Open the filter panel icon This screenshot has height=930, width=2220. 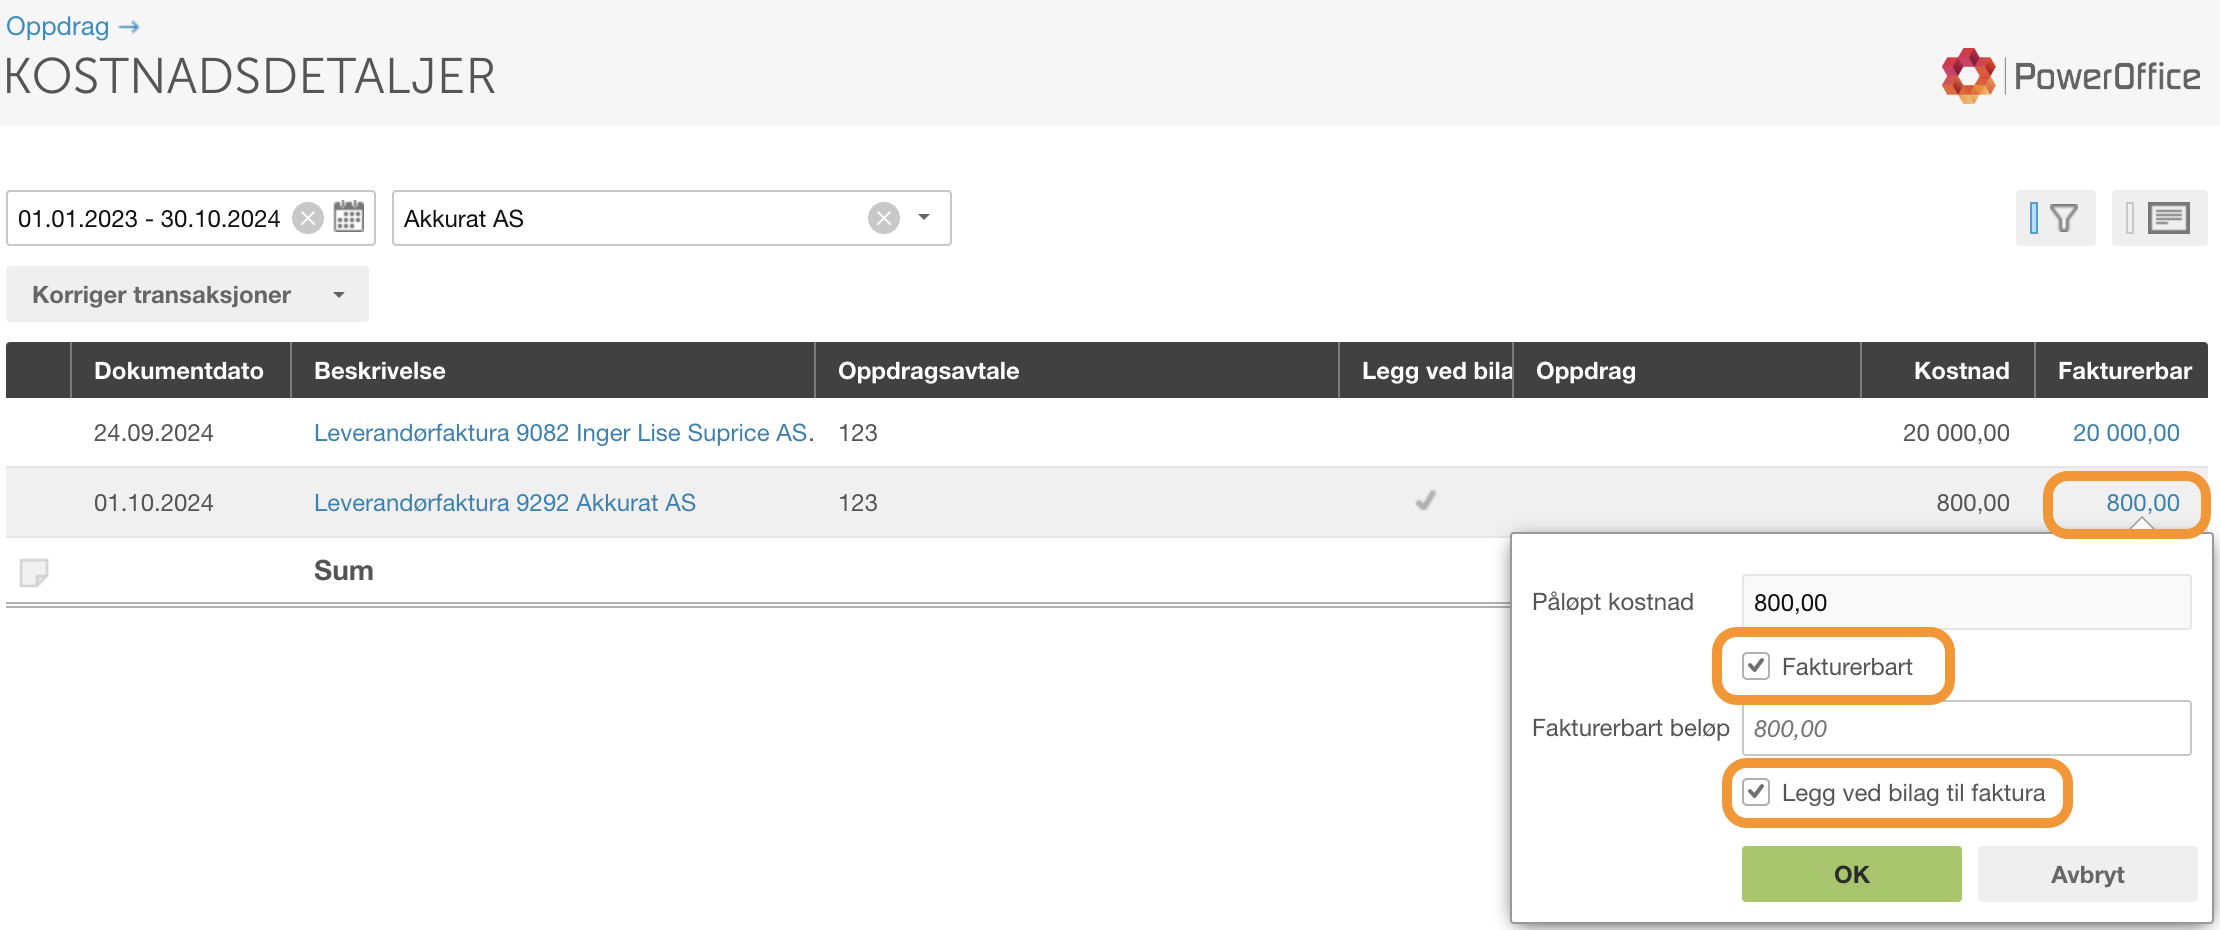pyautogui.click(x=2055, y=218)
